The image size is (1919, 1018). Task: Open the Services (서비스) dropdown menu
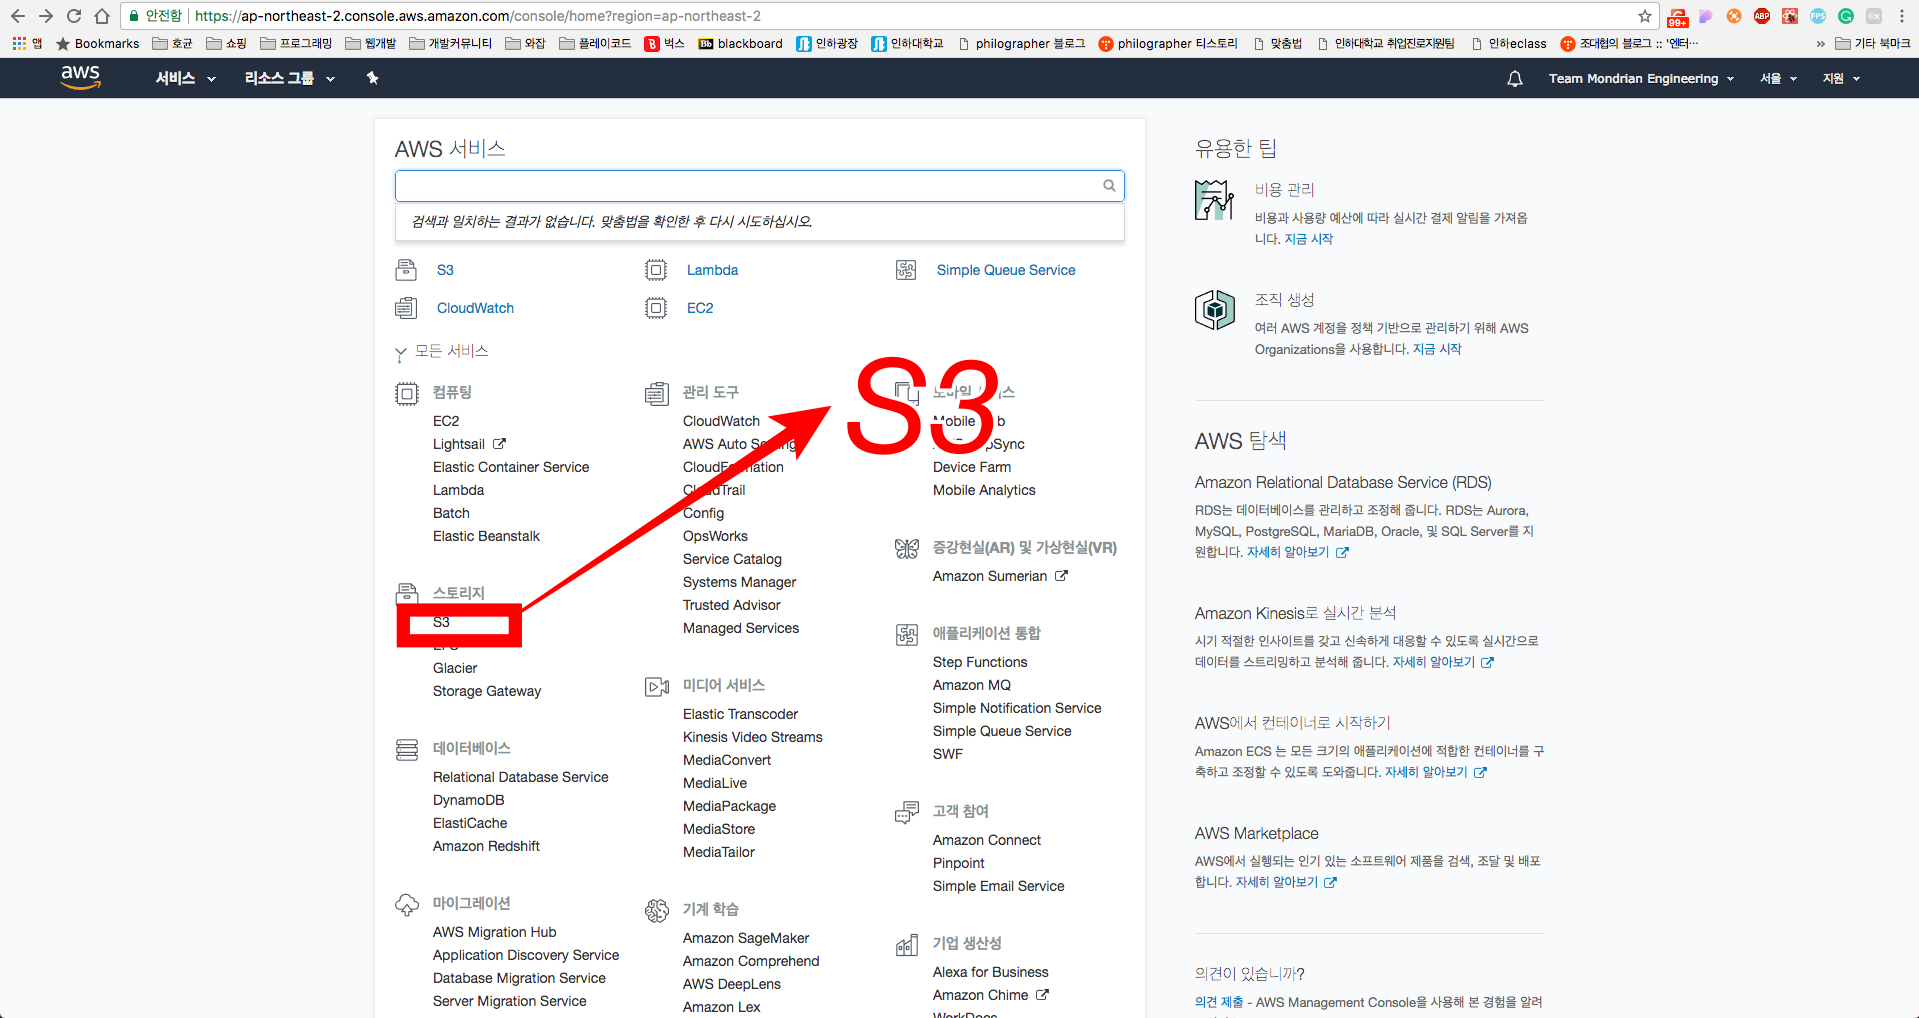point(185,78)
